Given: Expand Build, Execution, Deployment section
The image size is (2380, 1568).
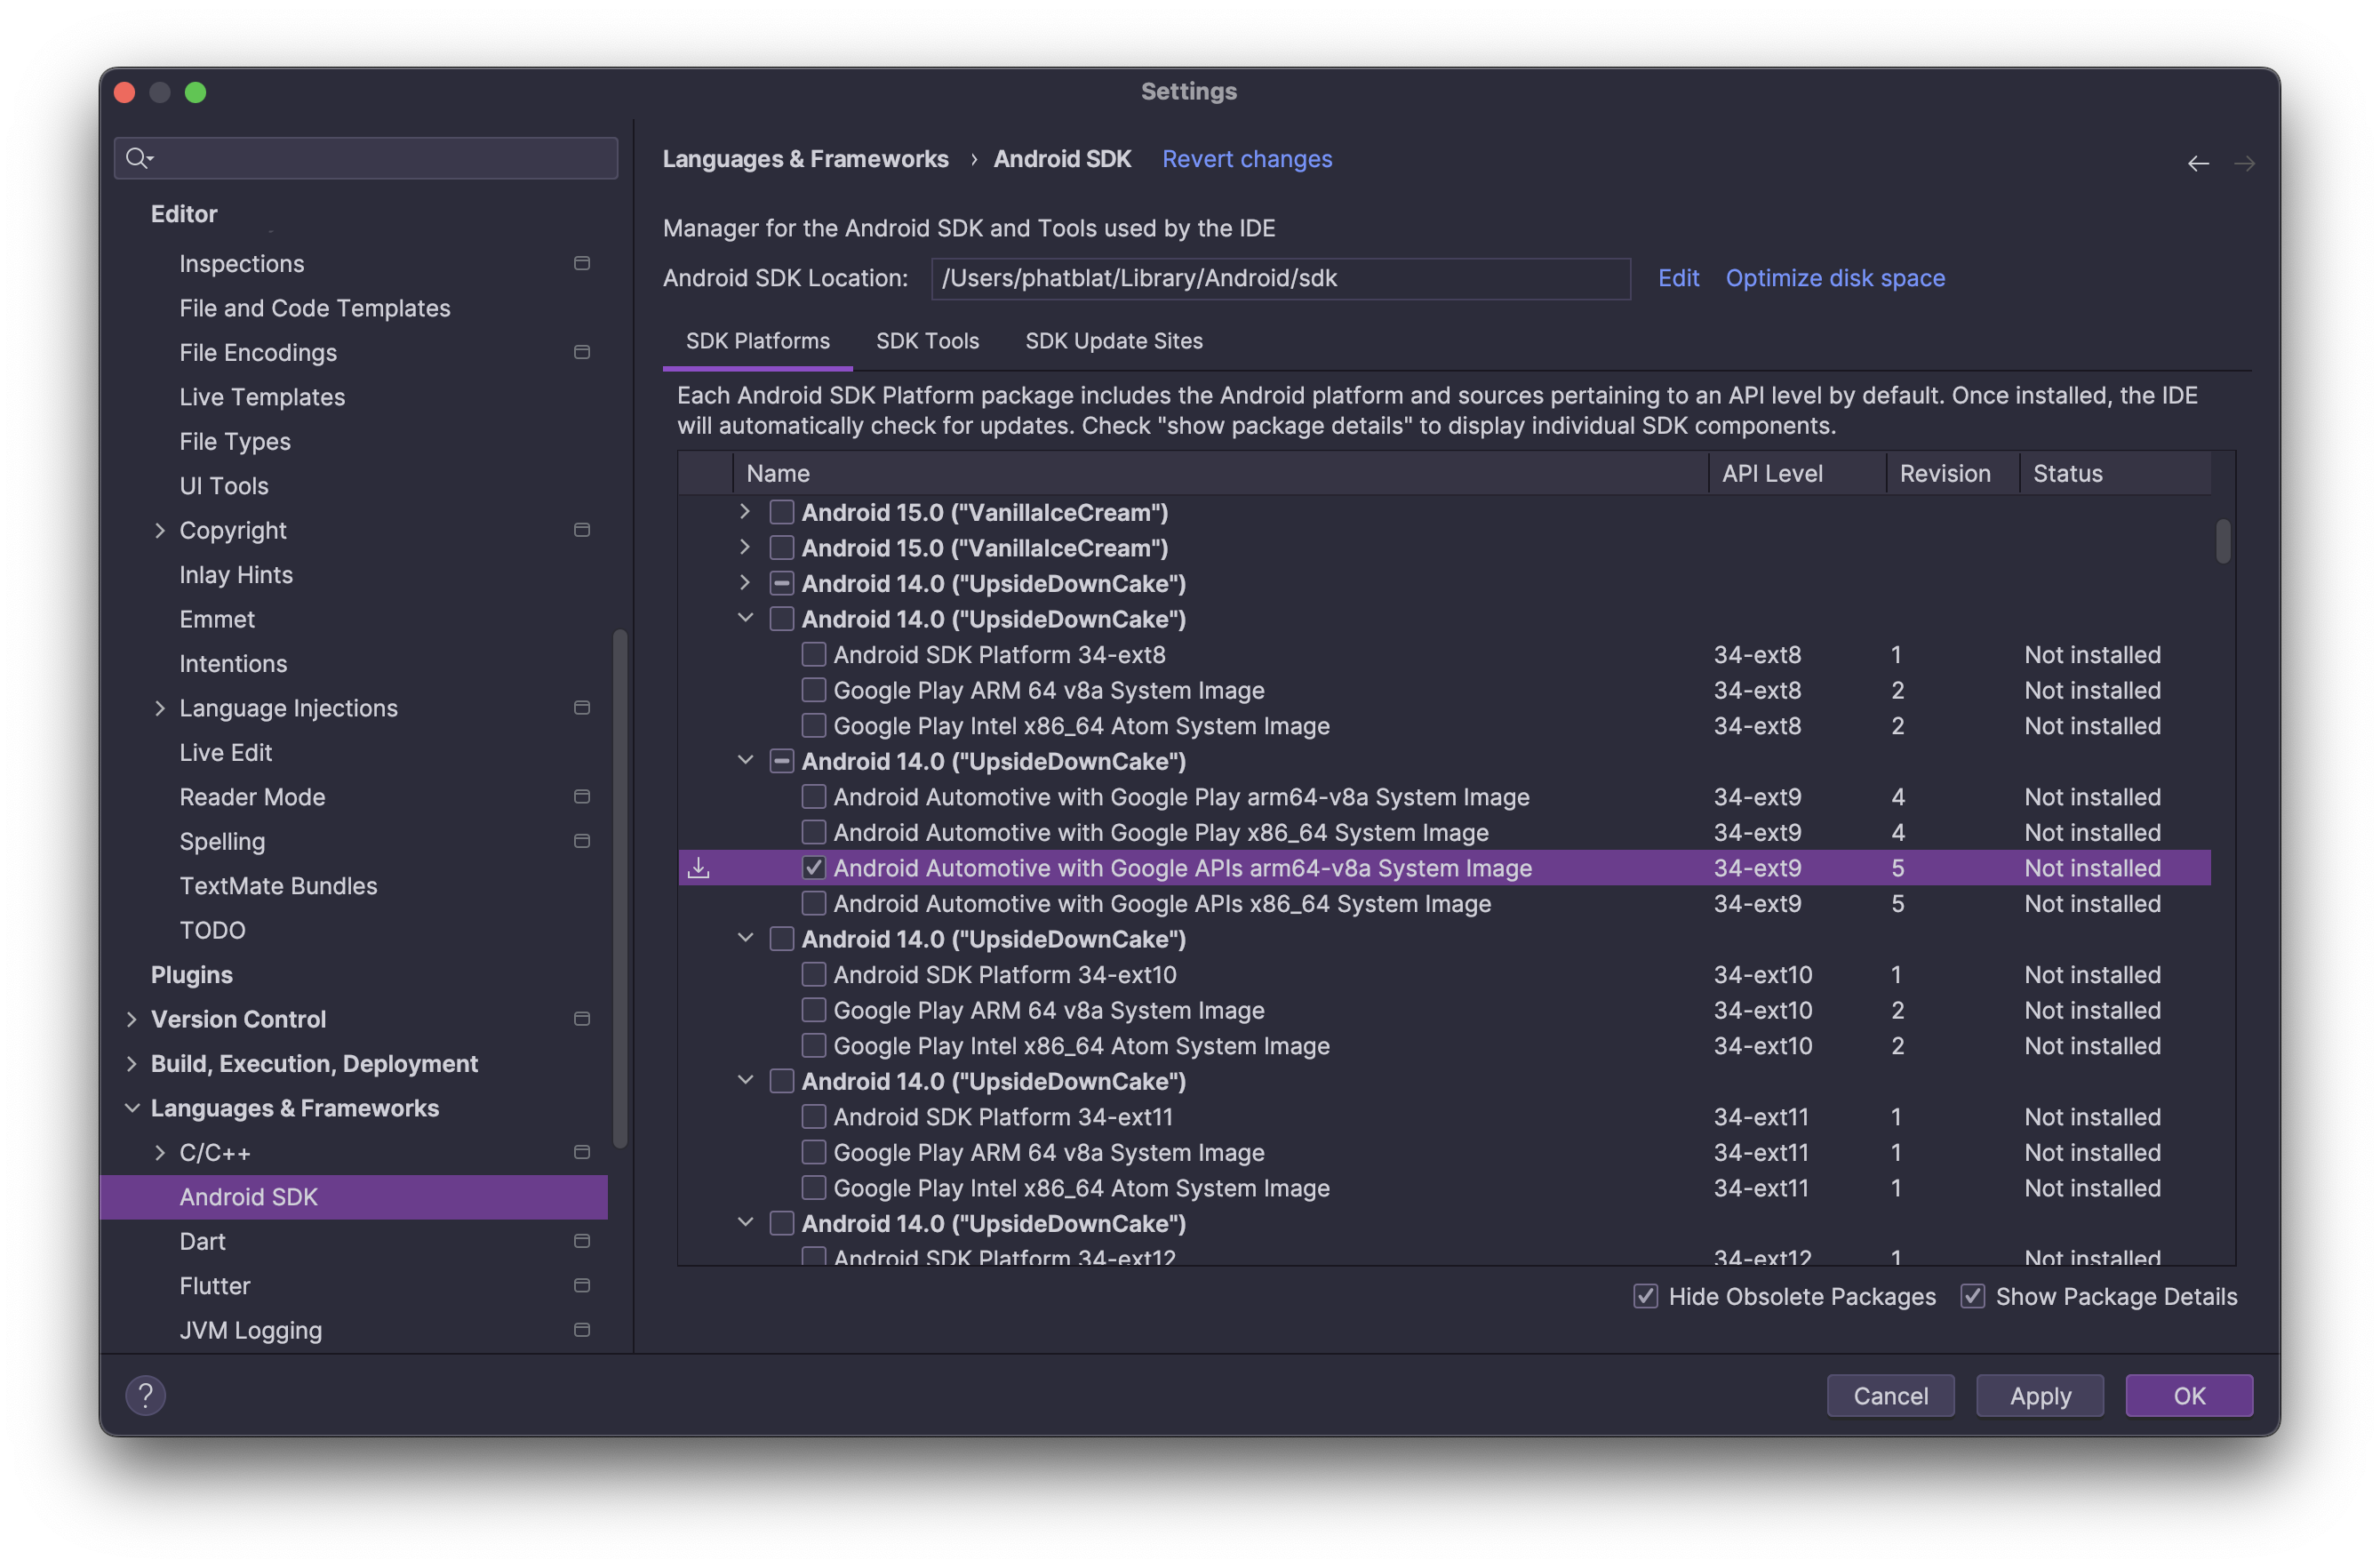Looking at the screenshot, I should [132, 1064].
